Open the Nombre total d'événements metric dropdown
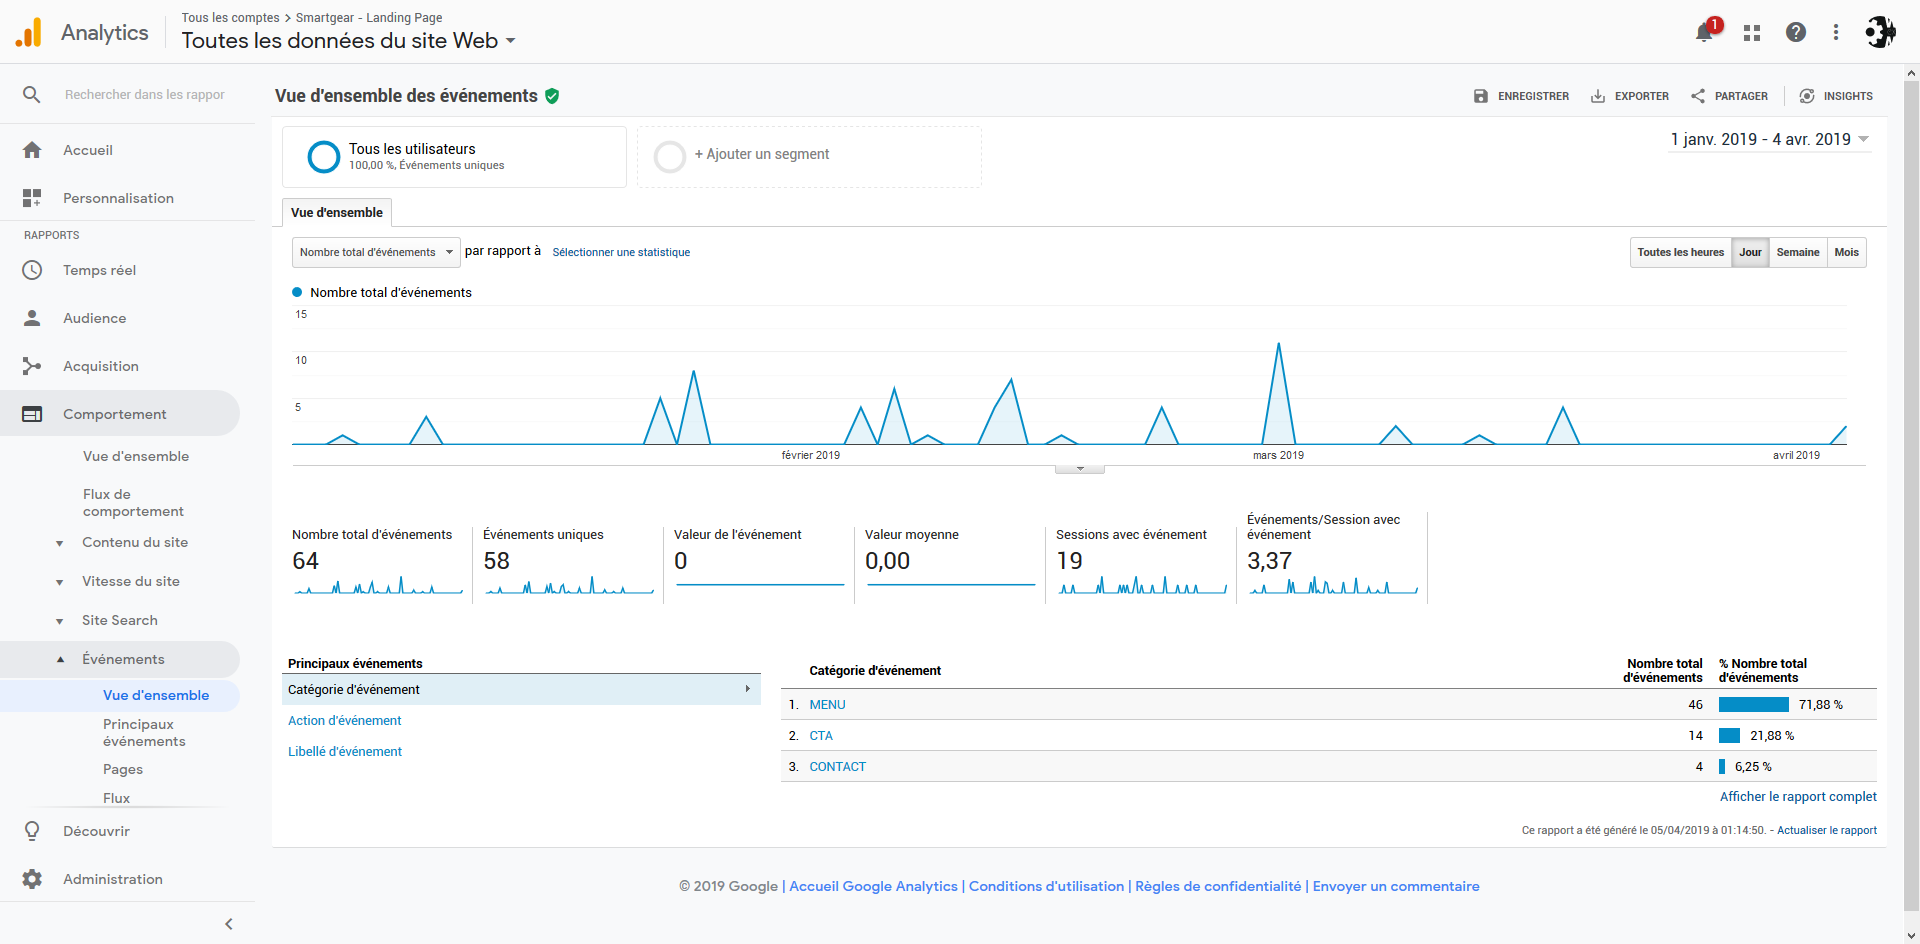The width and height of the screenshot is (1920, 944). 376,252
